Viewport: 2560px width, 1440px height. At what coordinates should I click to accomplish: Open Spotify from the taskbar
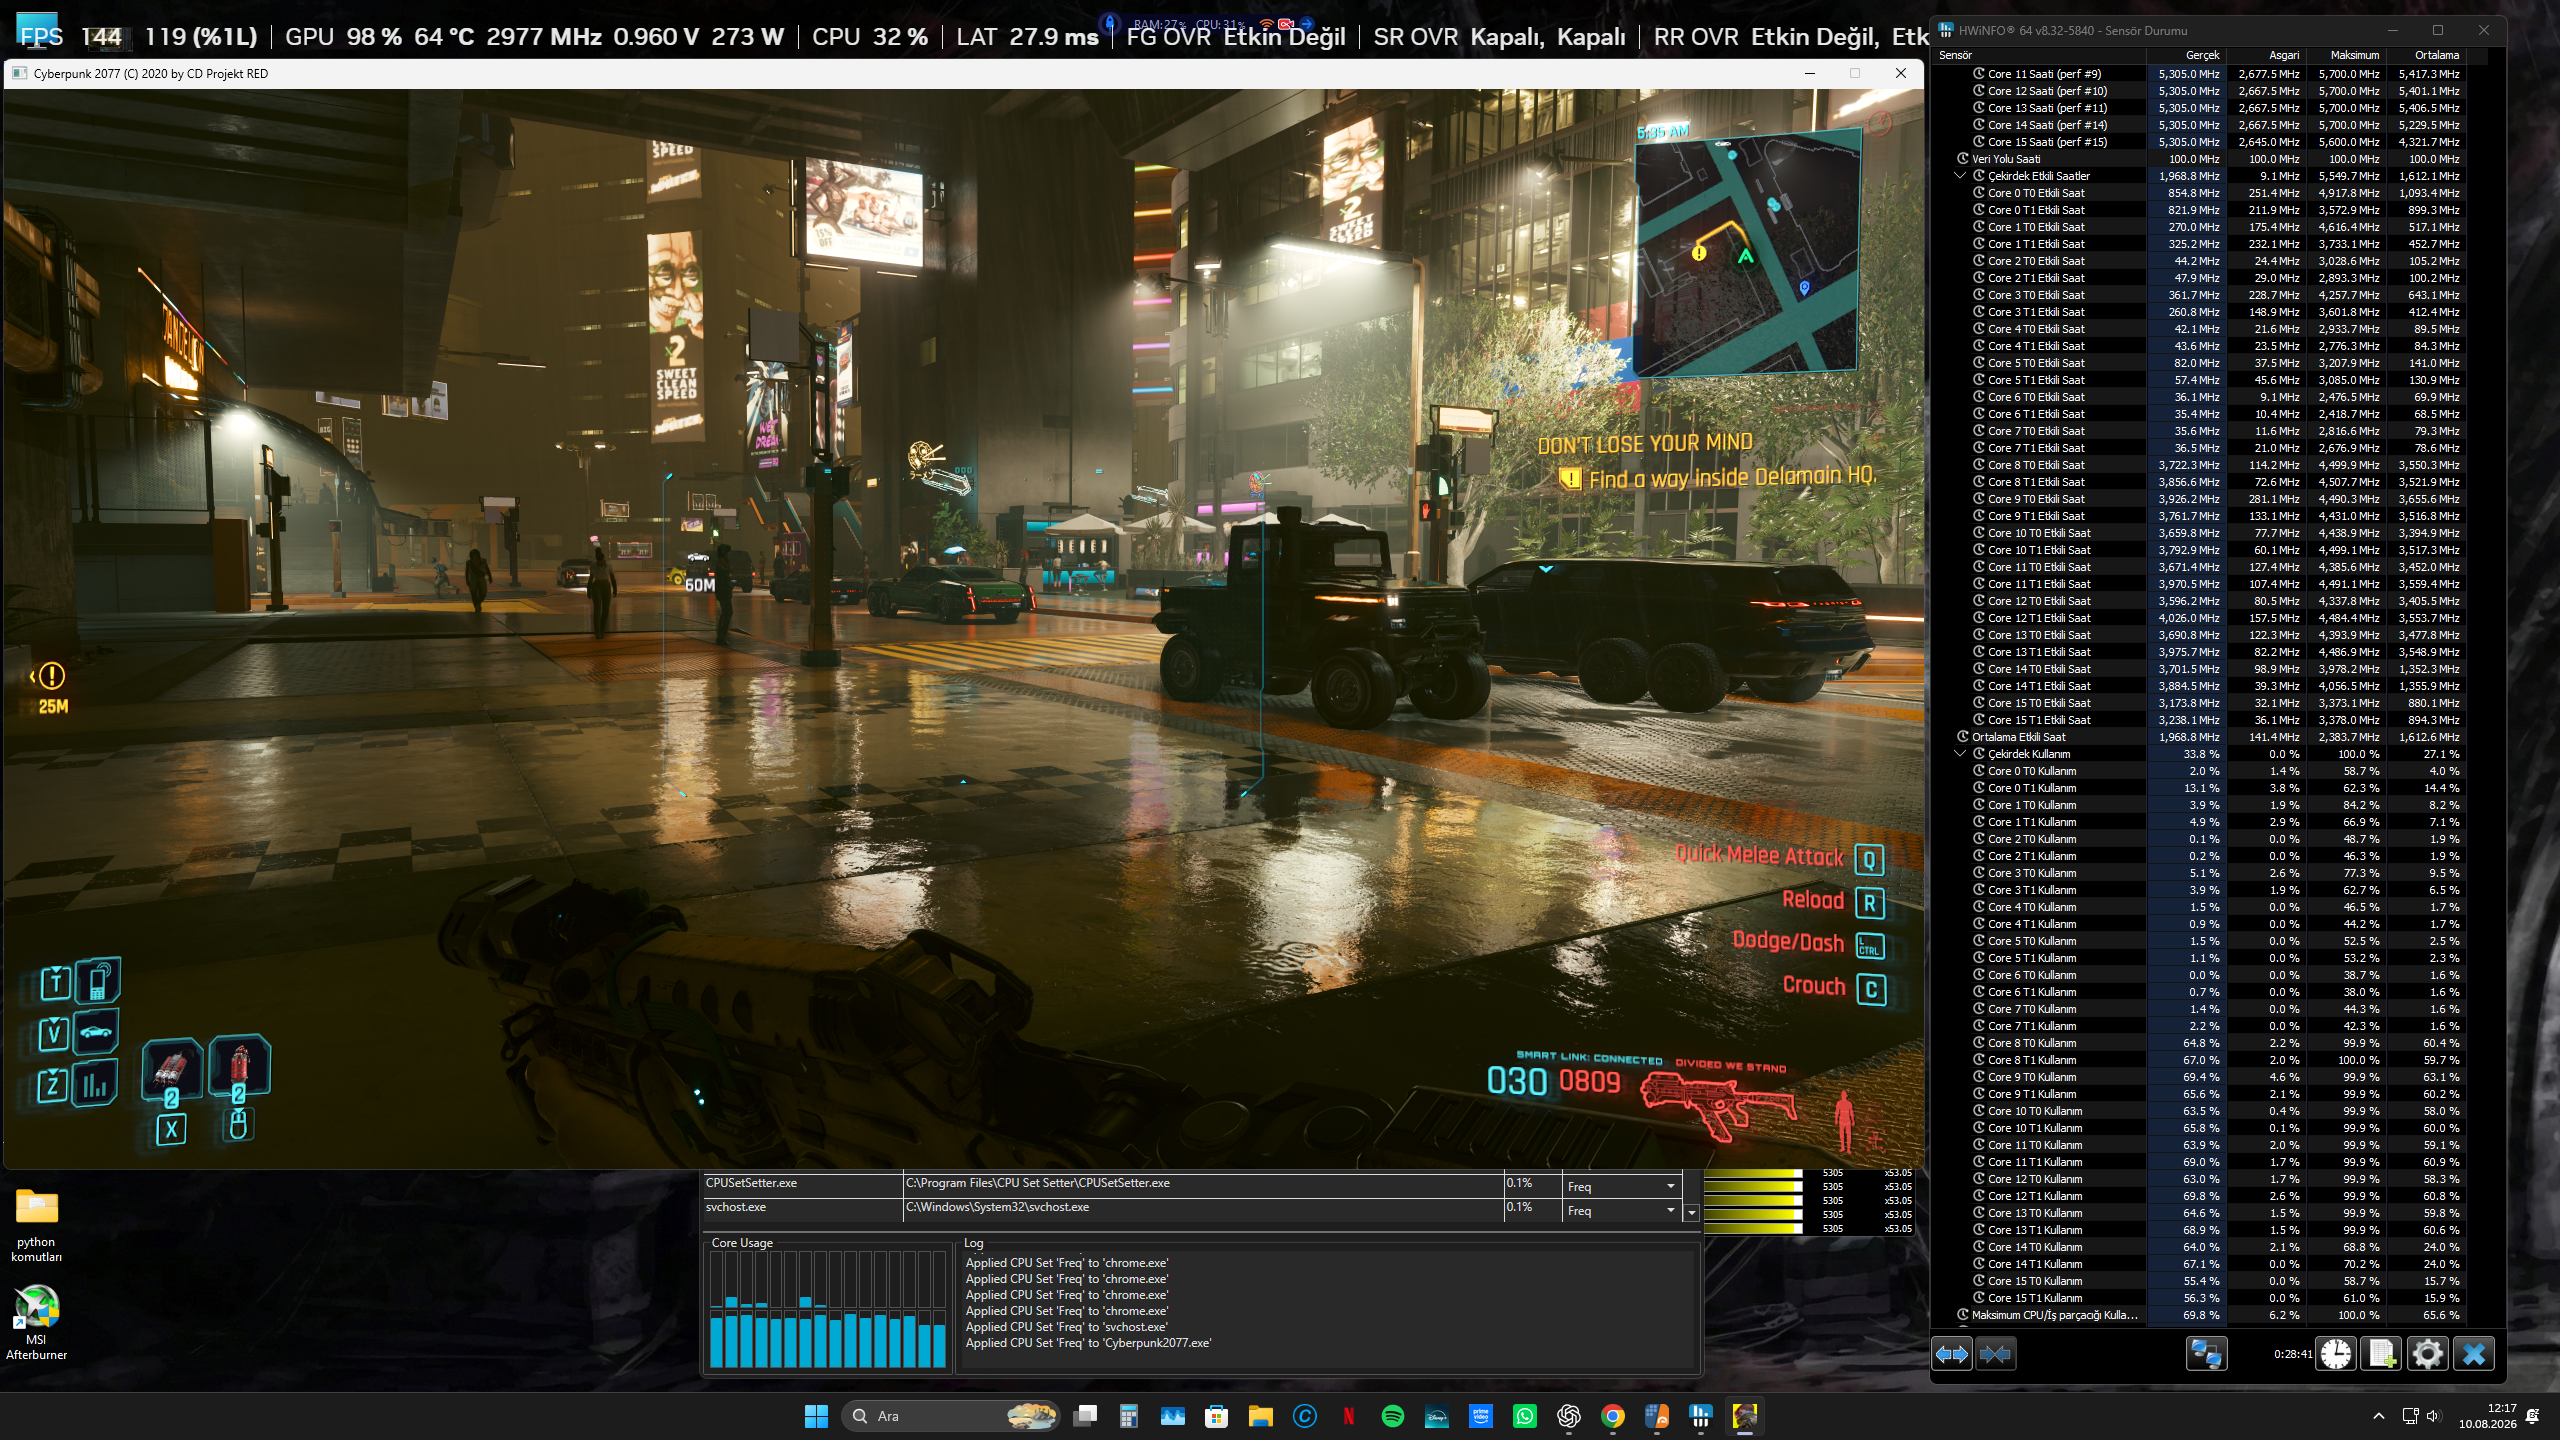pos(1393,1416)
